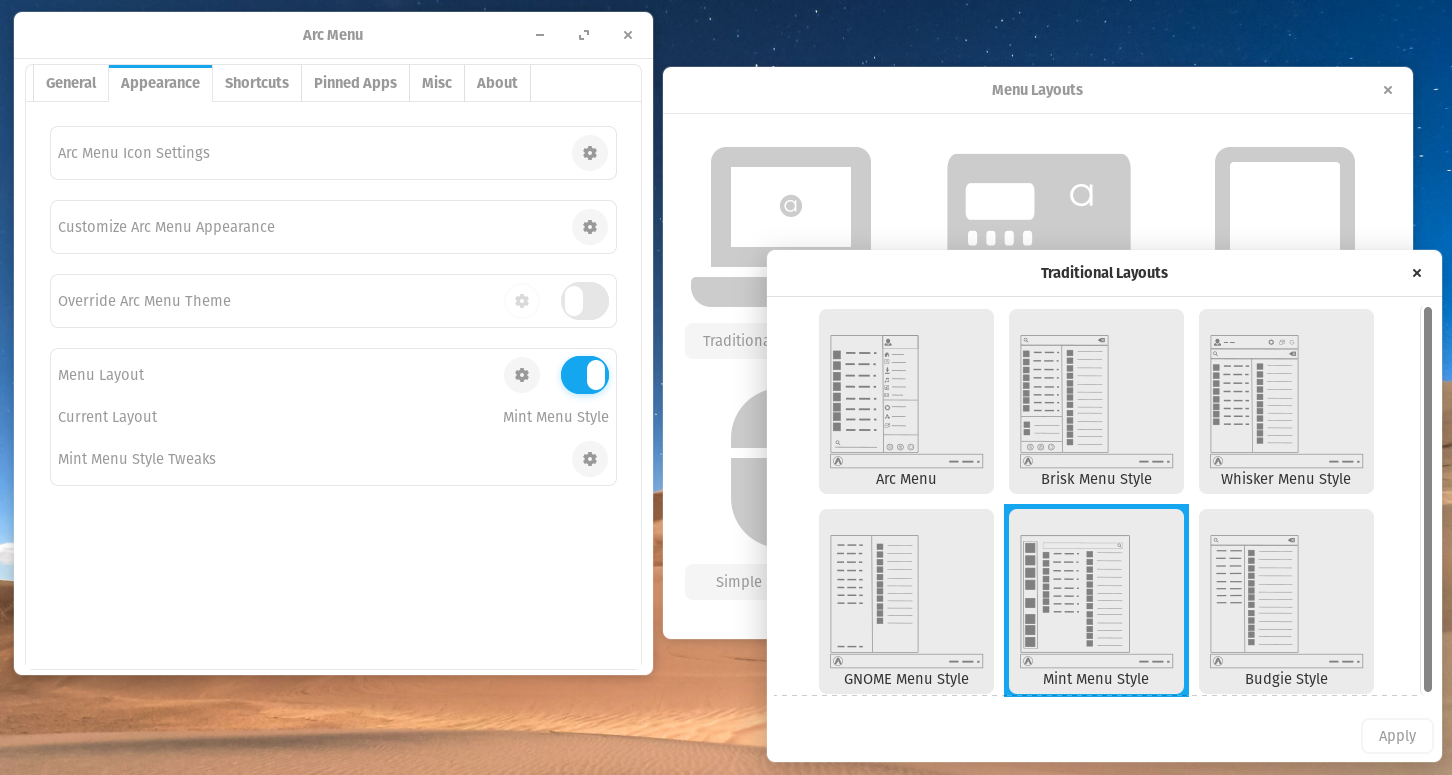Image resolution: width=1452 pixels, height=775 pixels.
Task: Maximize the Arc Menu window
Action: [x=584, y=35]
